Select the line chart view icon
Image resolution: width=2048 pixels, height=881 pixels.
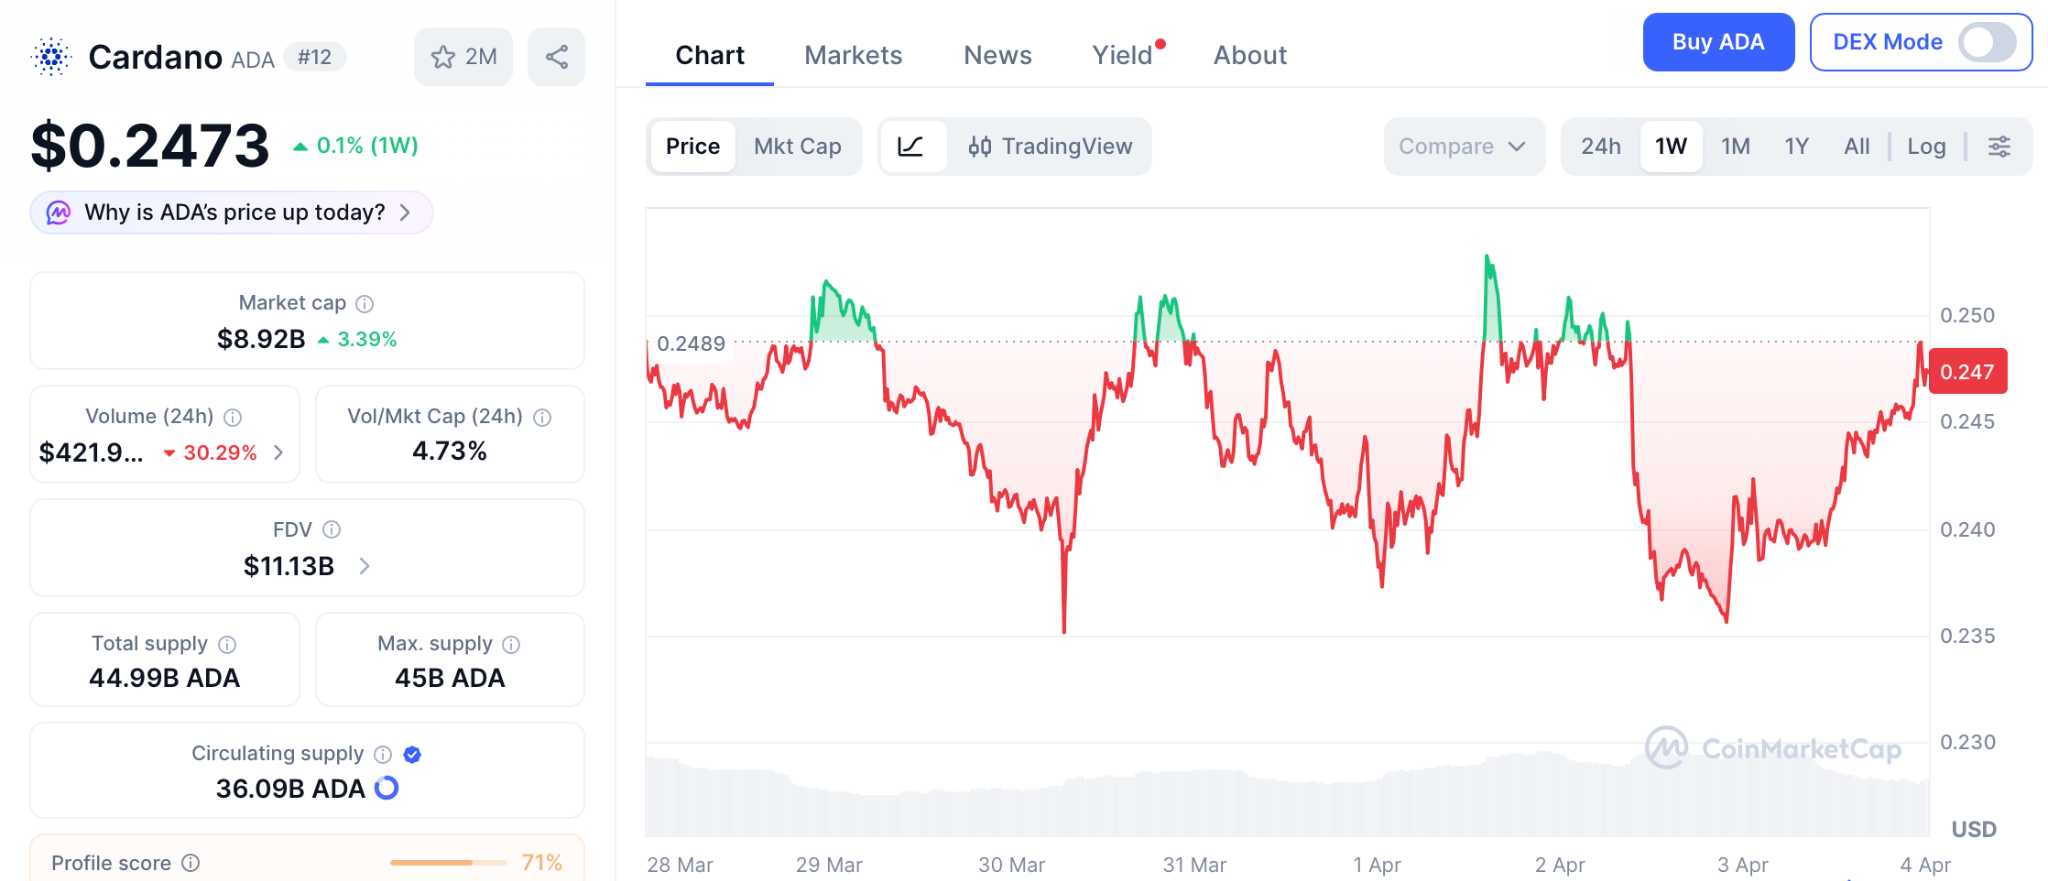pos(911,147)
